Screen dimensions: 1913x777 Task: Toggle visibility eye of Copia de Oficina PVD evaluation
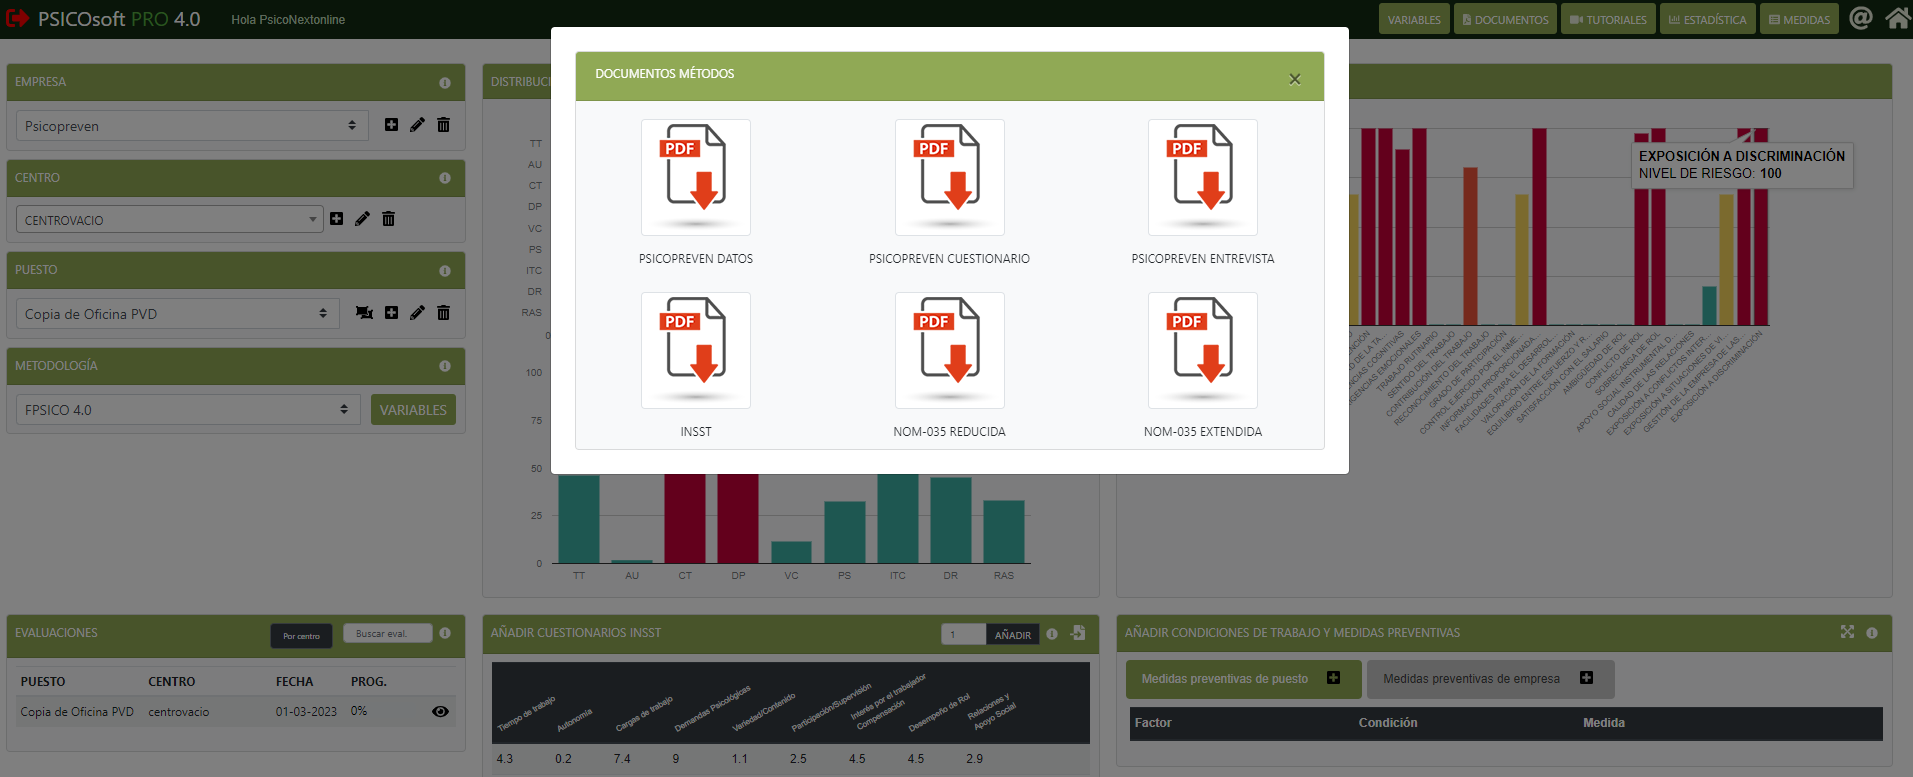(x=440, y=712)
